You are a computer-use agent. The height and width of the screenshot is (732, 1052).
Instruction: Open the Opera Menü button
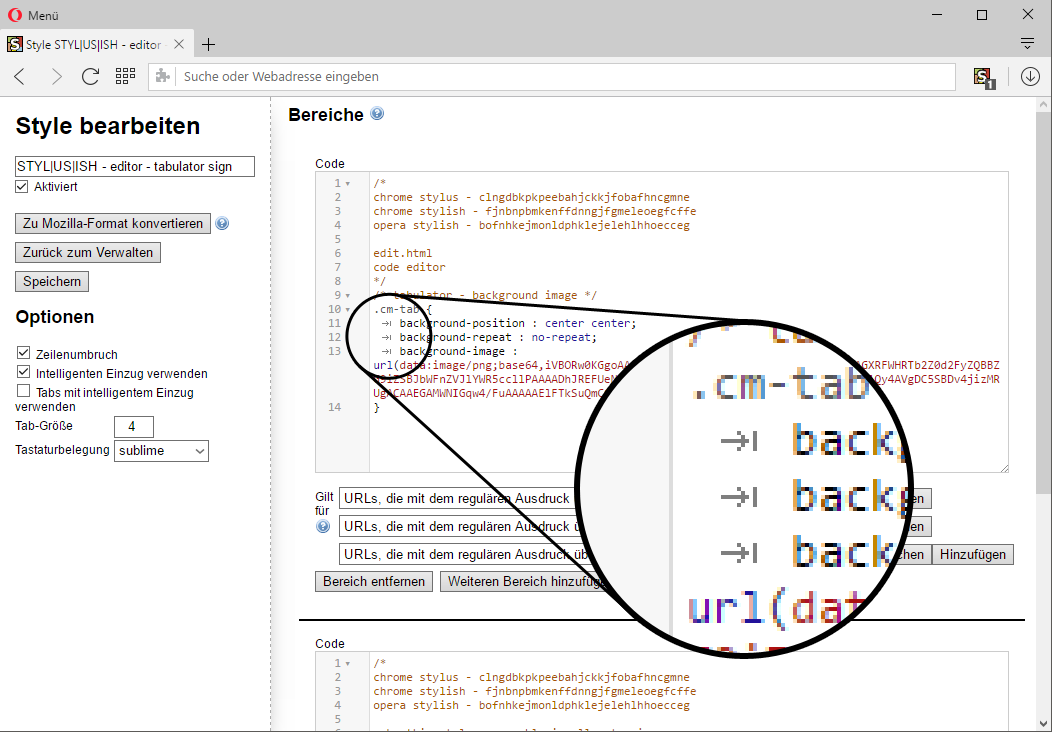(x=34, y=14)
